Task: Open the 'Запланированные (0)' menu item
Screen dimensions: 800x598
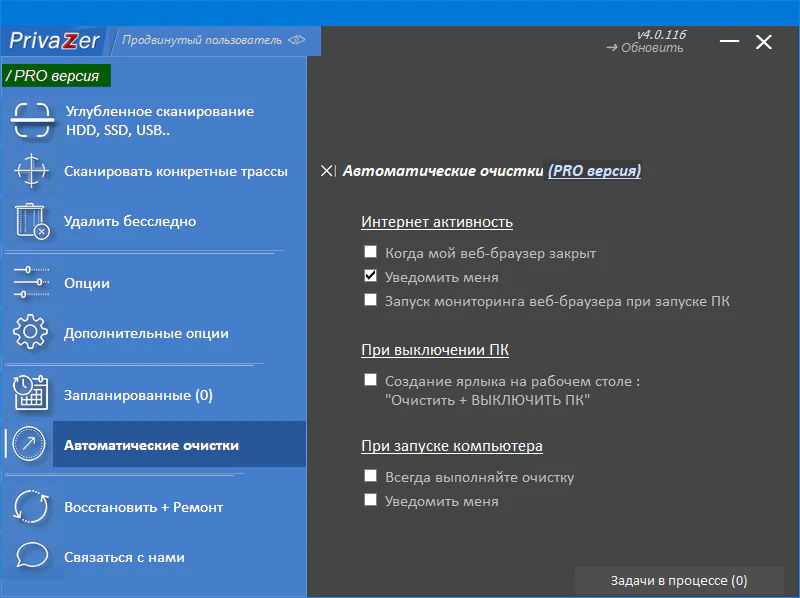Action: [x=138, y=395]
